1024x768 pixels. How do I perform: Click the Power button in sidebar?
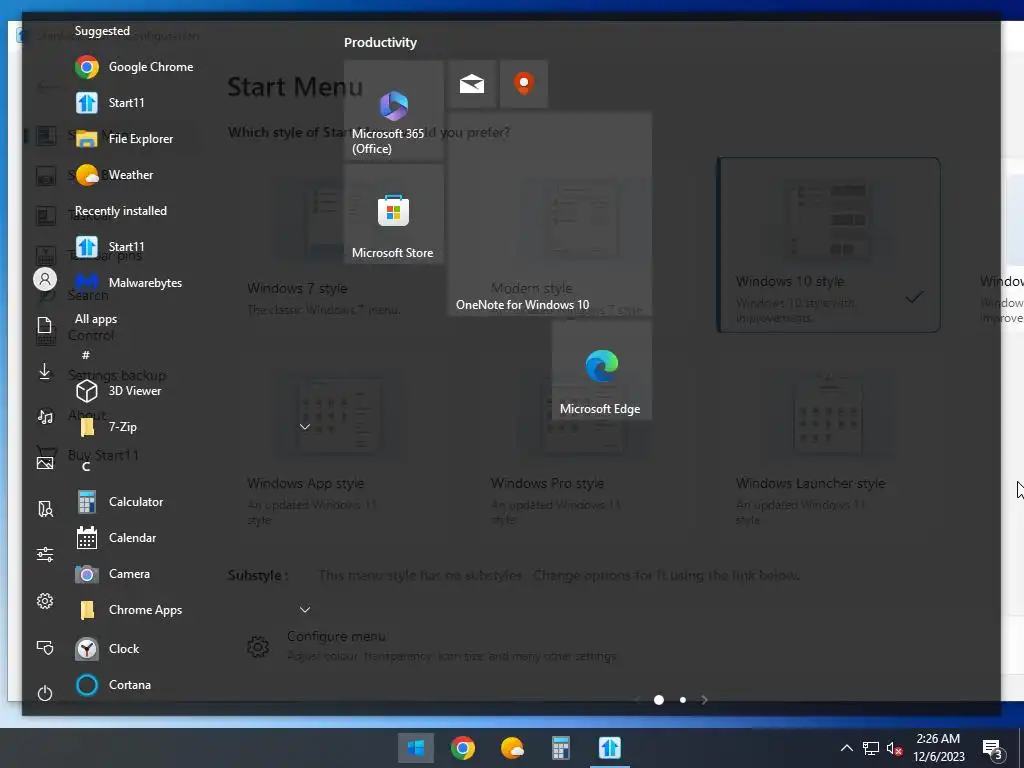click(44, 693)
